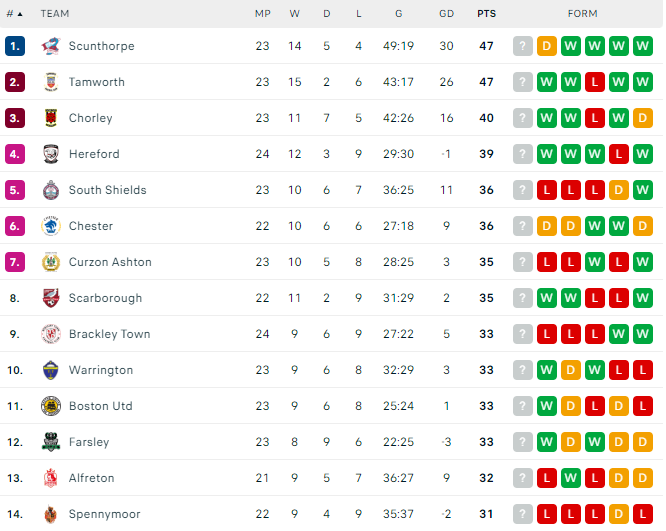
Task: Click the Scunthorpe club crest icon
Action: click(51, 46)
